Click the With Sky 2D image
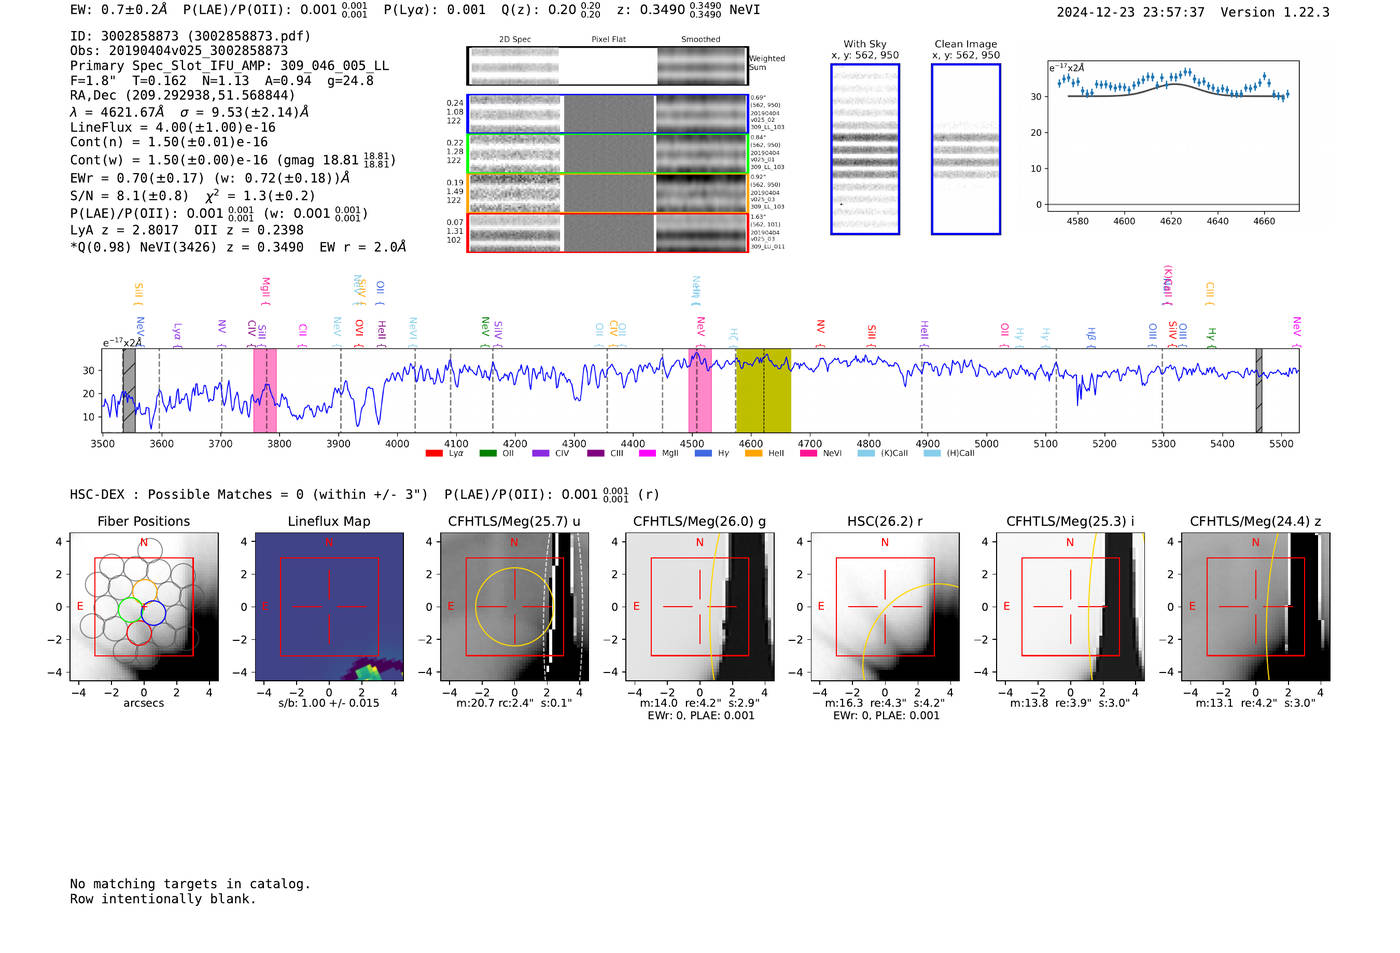This screenshot has width=1400, height=953. 865,149
